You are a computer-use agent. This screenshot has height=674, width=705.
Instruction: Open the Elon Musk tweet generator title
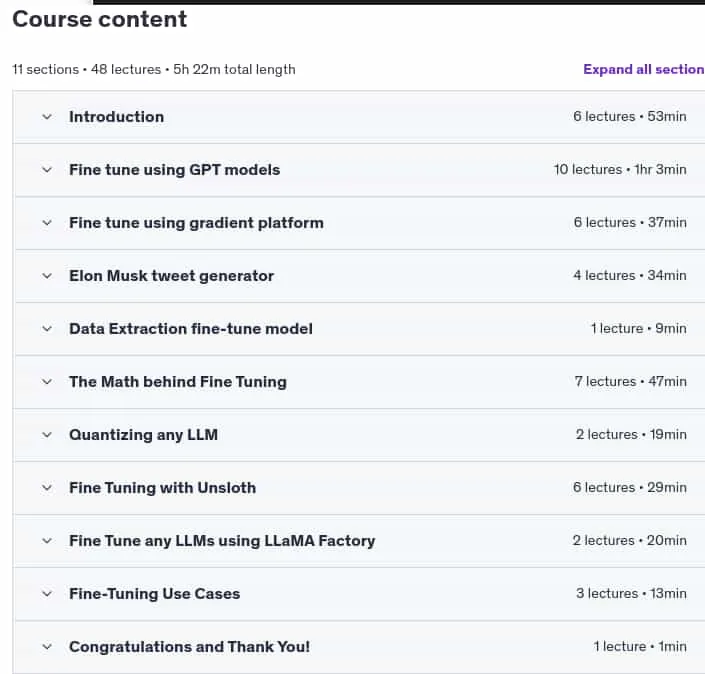pyautogui.click(x=171, y=276)
